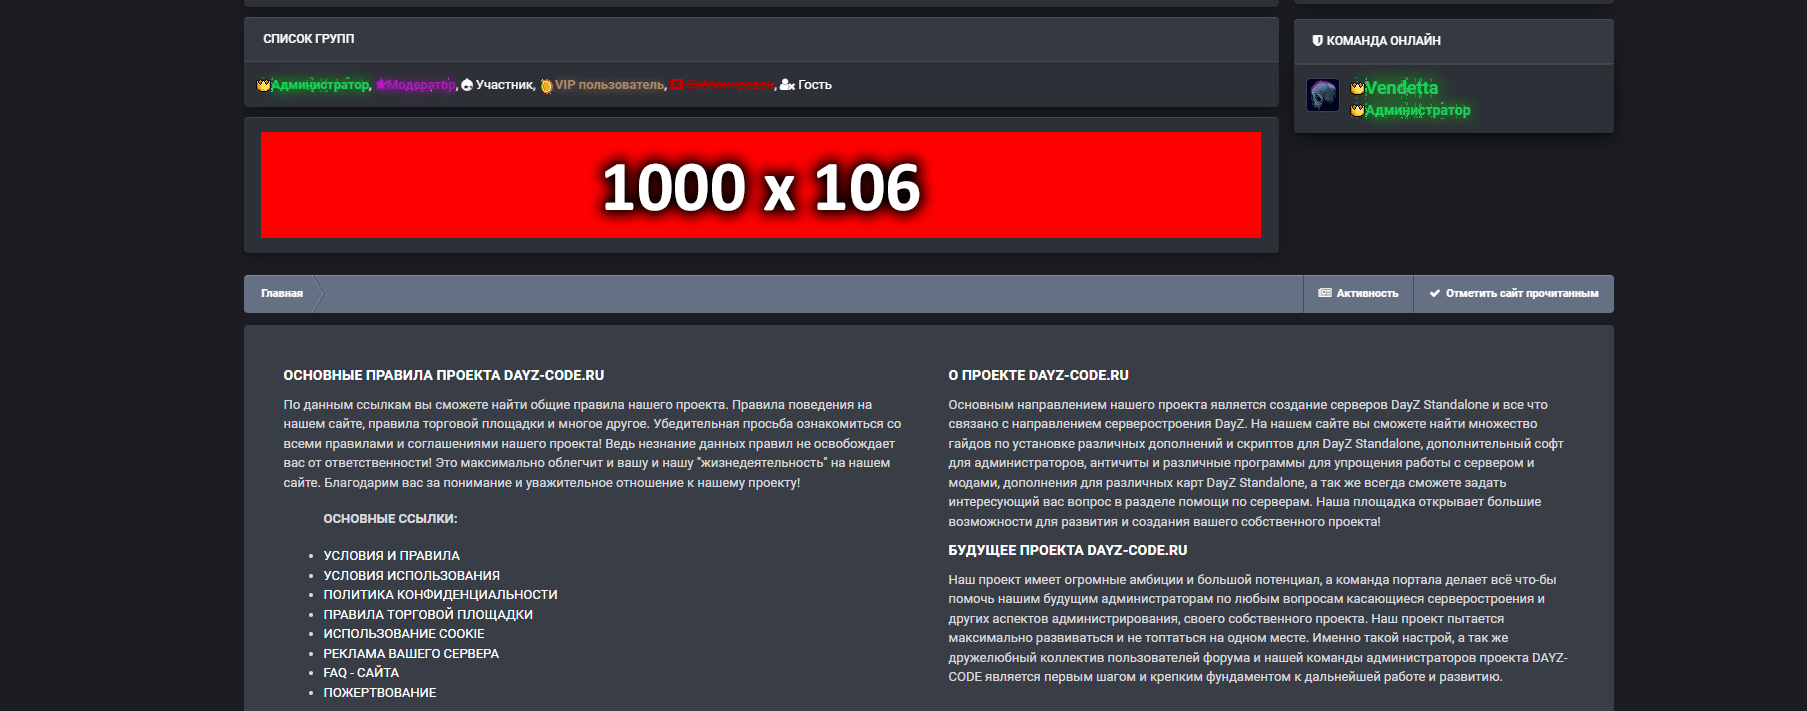Click Администратор role under Vendetta
Screen dimensions: 1807x711
pos(1417,110)
